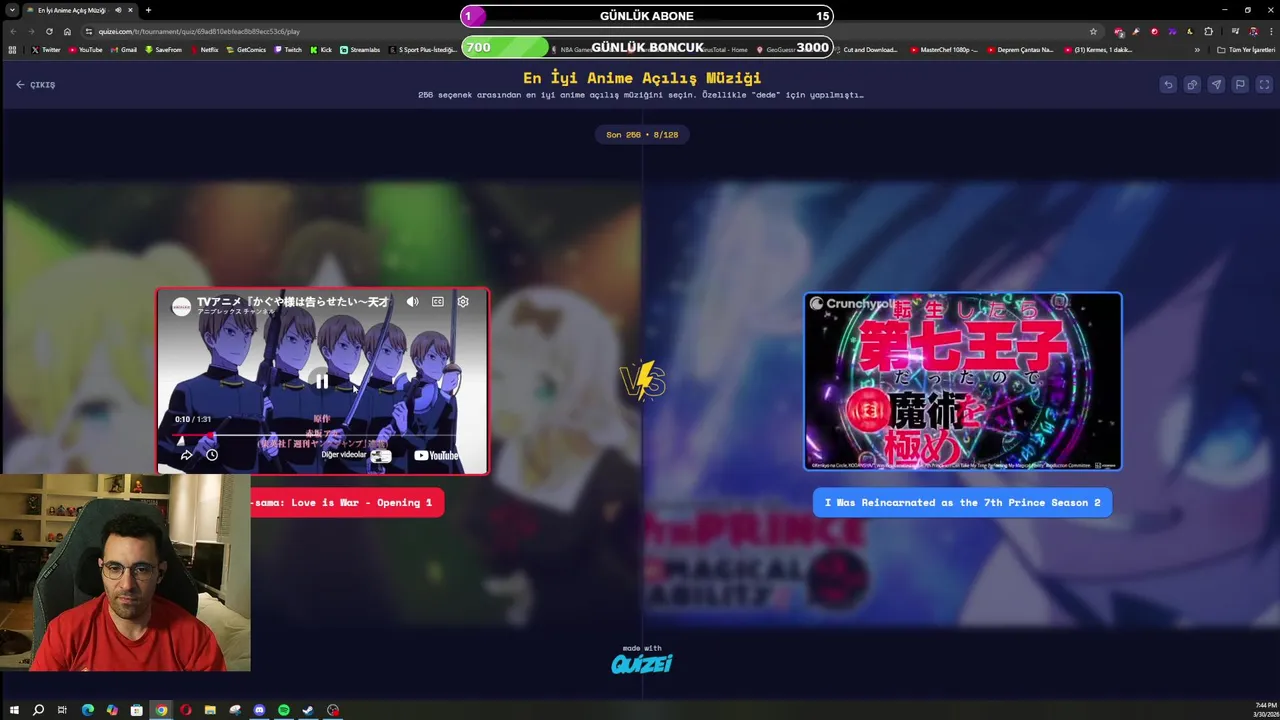The height and width of the screenshot is (720, 1280).
Task: Click the browser back arrow
Action: [13, 31]
